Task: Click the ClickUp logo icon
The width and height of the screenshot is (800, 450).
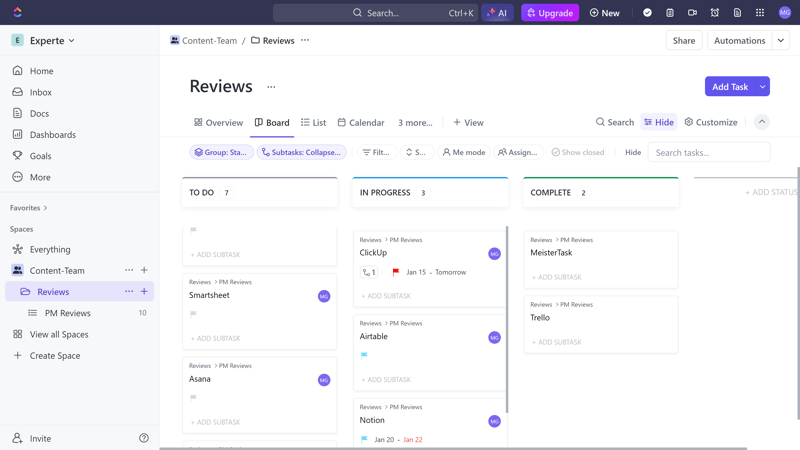Action: click(x=17, y=12)
